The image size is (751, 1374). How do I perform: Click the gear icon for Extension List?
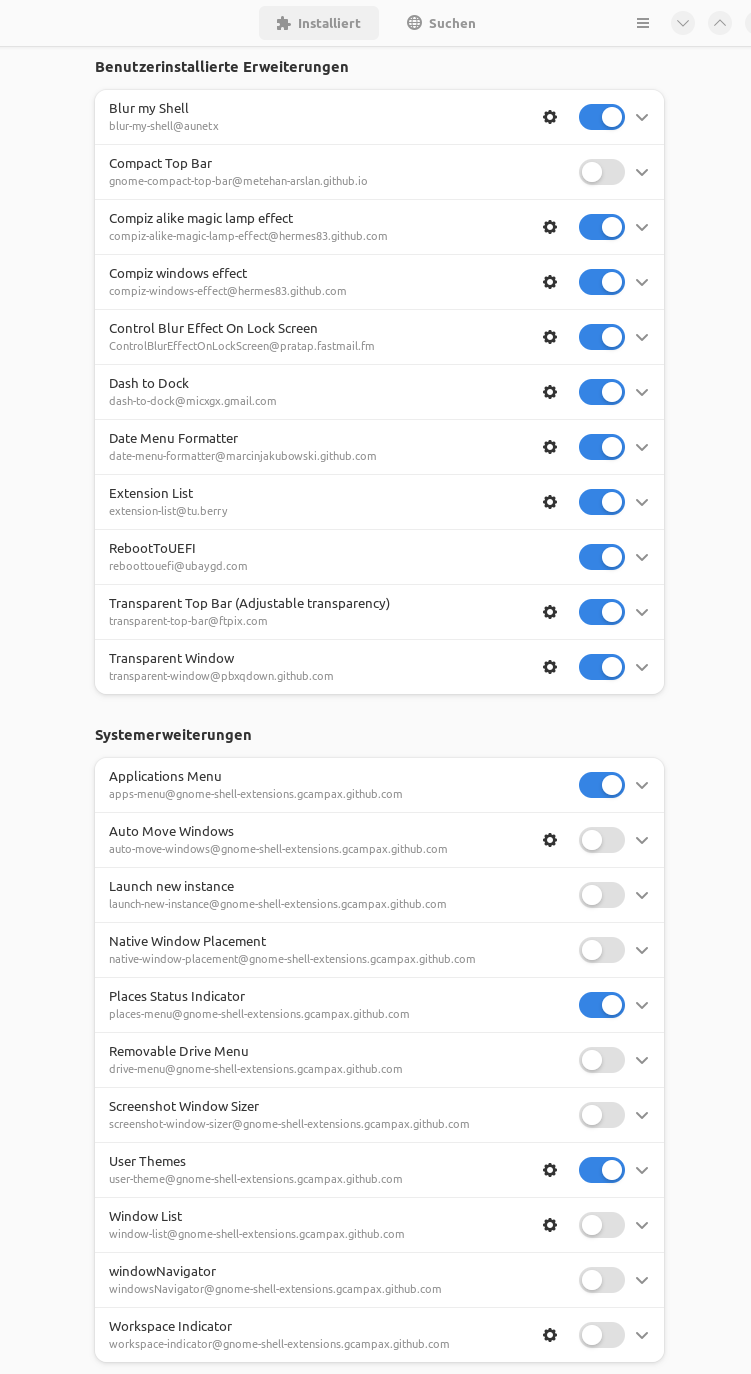tap(549, 502)
